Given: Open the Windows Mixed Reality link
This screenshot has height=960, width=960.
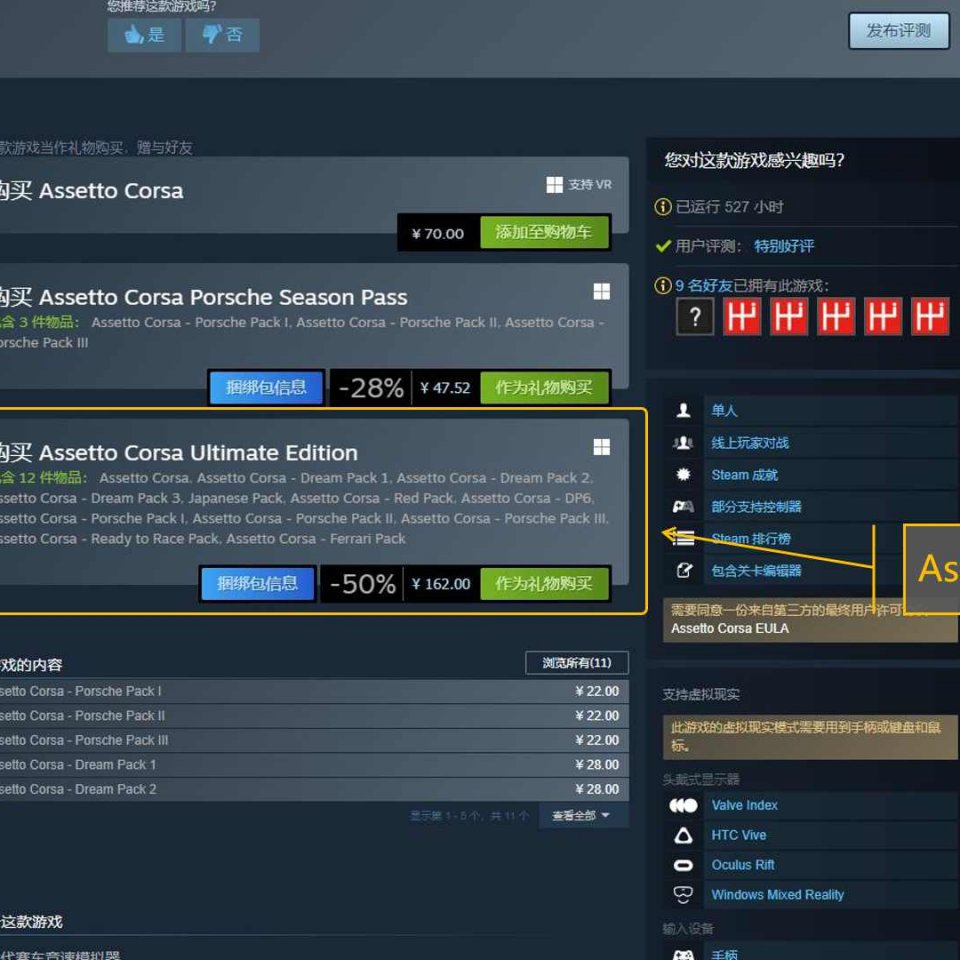Looking at the screenshot, I should coord(778,894).
